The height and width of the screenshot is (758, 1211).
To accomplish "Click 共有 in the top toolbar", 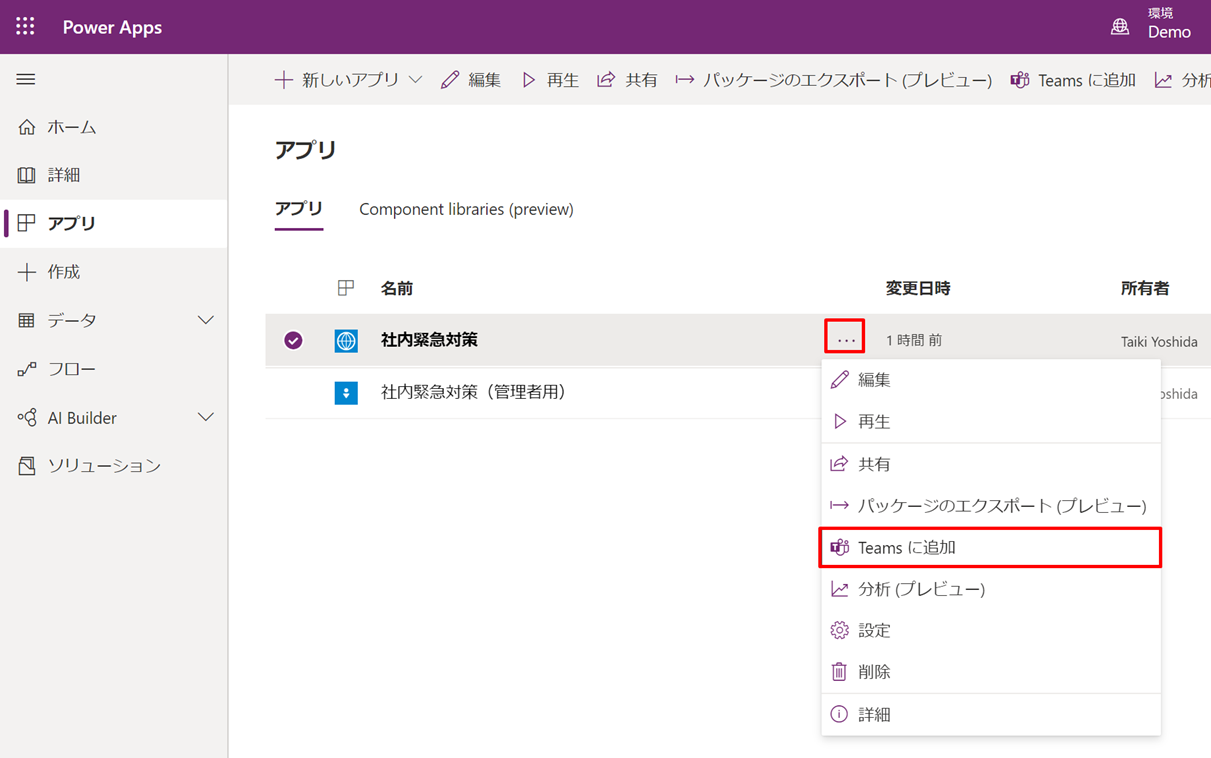I will pos(627,80).
